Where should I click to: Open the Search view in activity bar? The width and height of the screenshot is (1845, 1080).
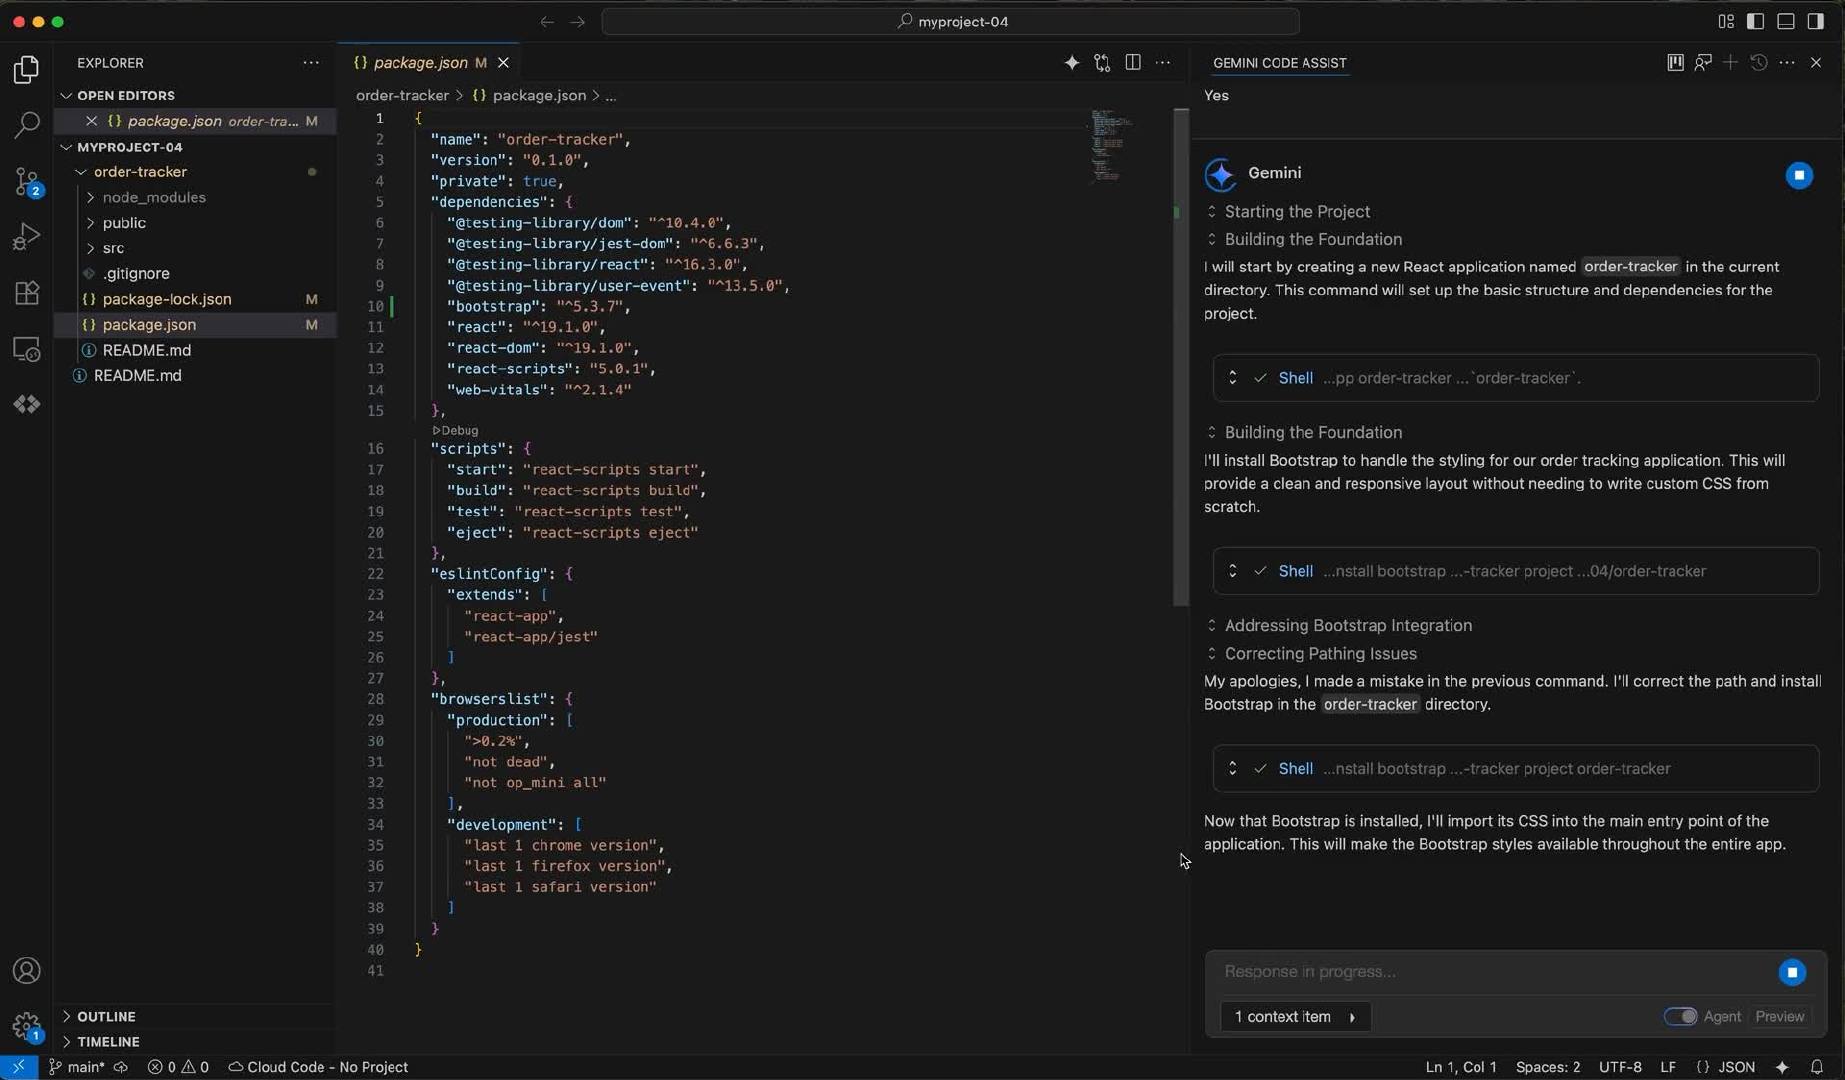(27, 125)
